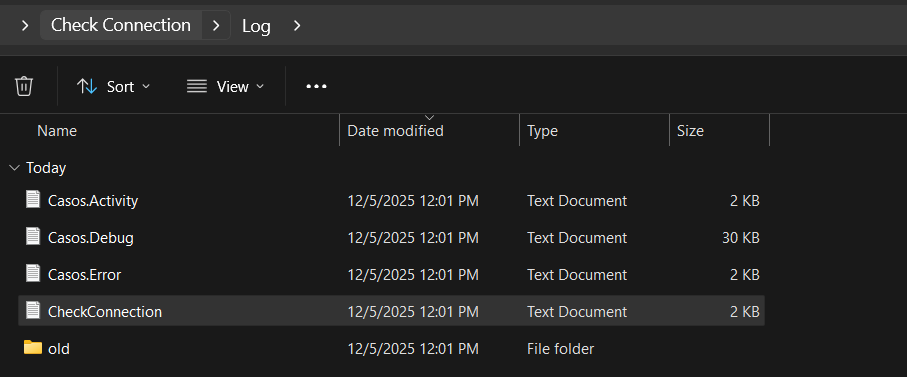Expand chevron after Check Connection breadcrumb
The height and width of the screenshot is (377, 907).
(x=216, y=25)
